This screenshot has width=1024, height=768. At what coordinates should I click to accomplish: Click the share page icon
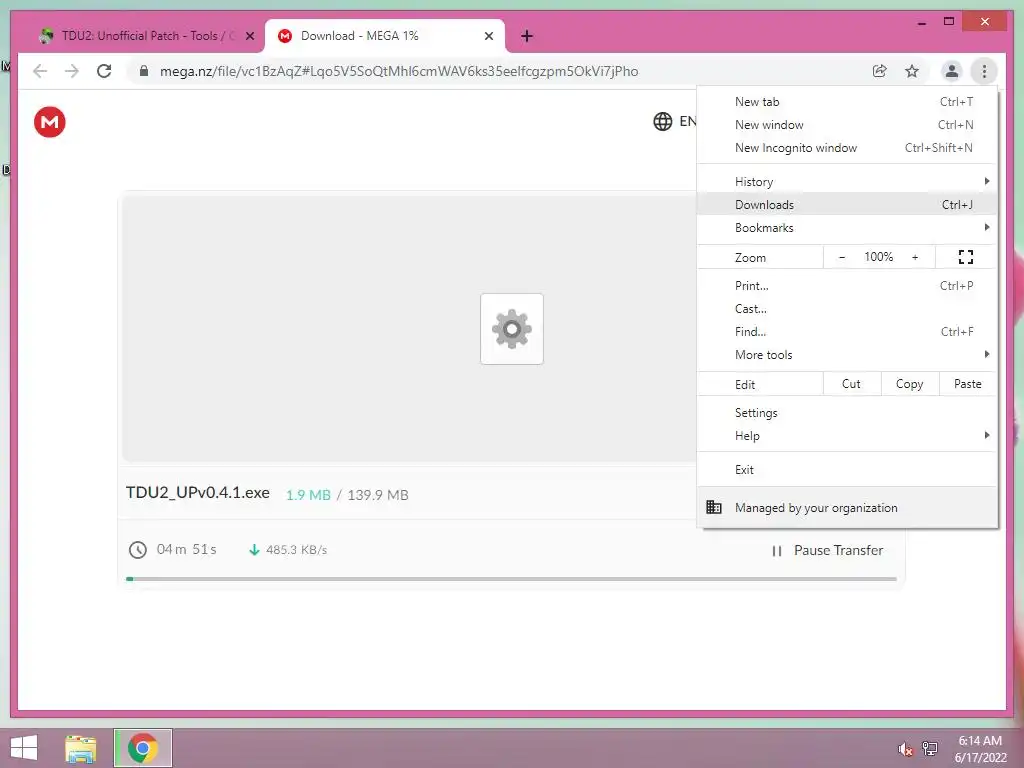pos(880,71)
